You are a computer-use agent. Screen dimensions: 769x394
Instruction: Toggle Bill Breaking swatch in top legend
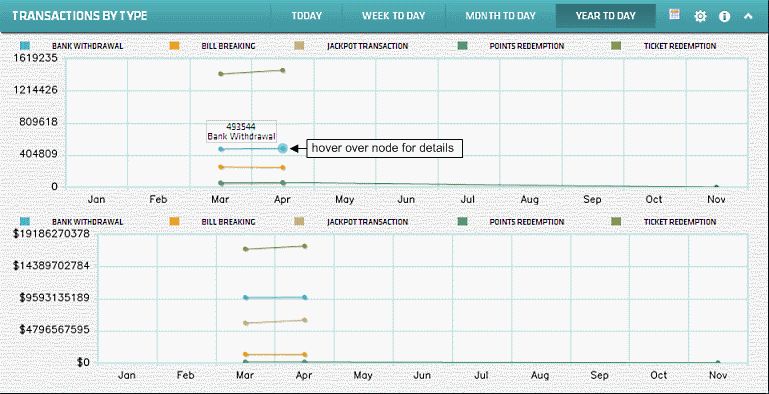pyautogui.click(x=174, y=46)
